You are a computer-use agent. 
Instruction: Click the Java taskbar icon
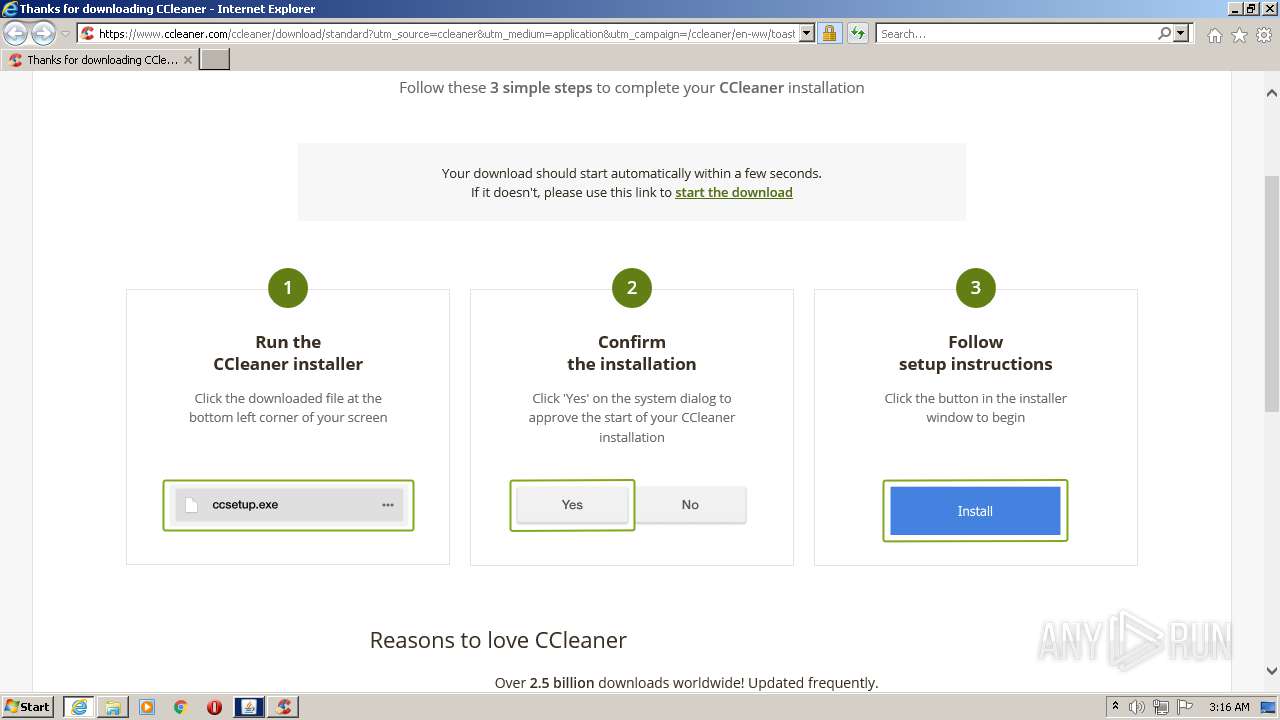pos(249,707)
